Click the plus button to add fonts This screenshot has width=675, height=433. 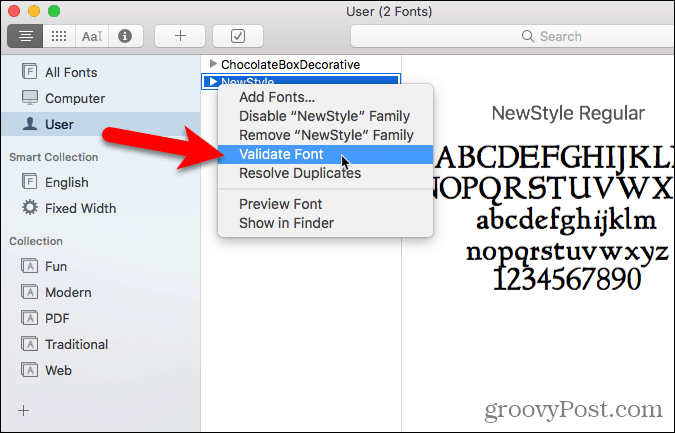[x=180, y=36]
